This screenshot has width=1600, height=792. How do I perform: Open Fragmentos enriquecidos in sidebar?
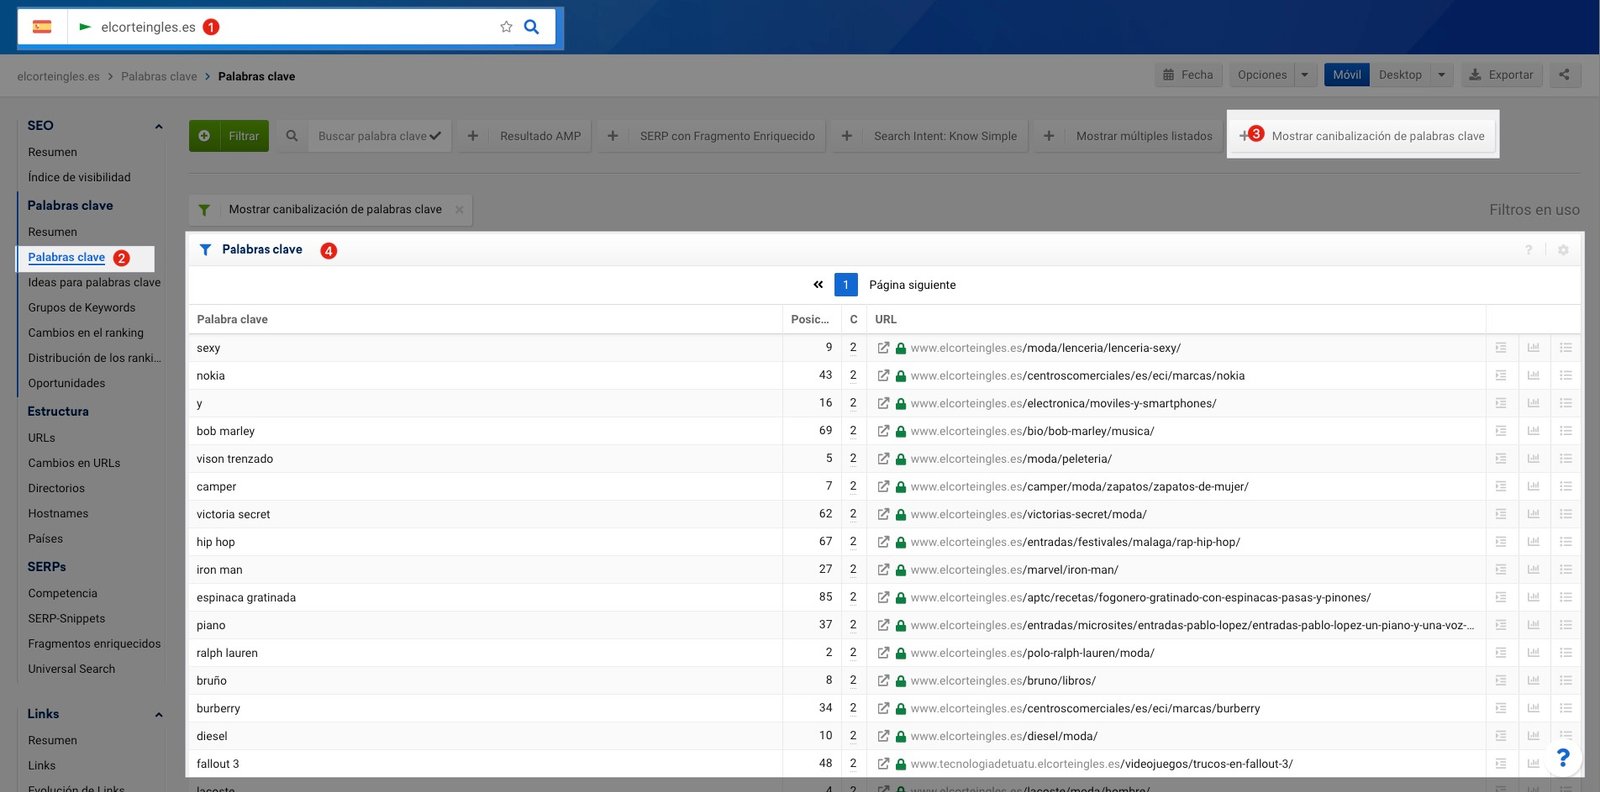click(94, 643)
